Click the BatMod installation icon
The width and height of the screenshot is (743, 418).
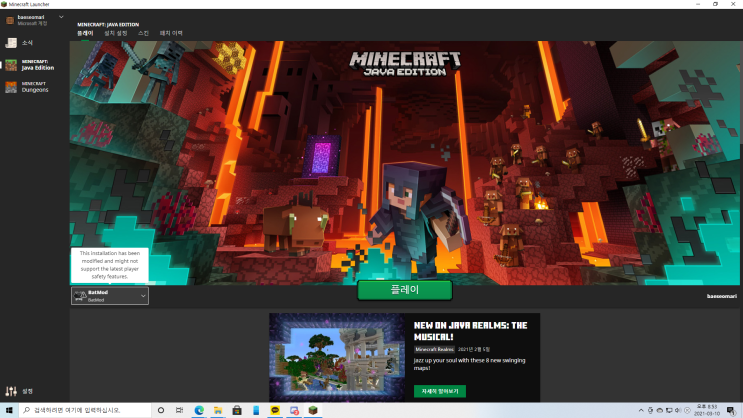click(80, 296)
